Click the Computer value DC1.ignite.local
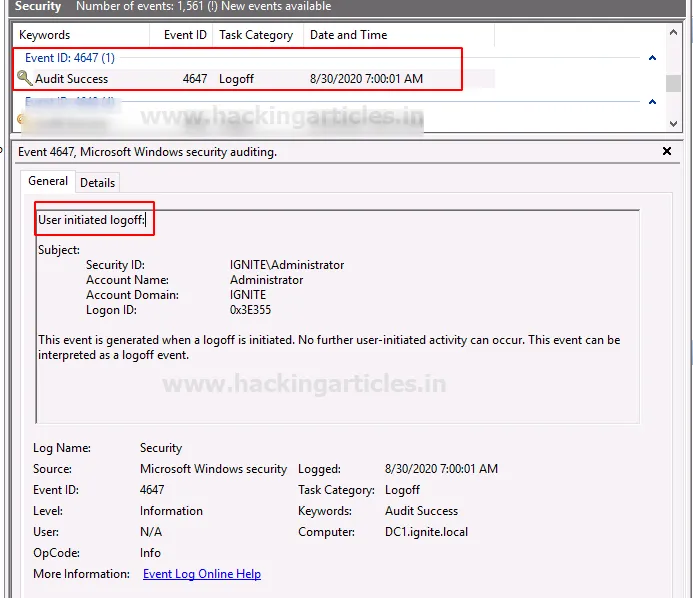693x598 pixels. (x=426, y=532)
